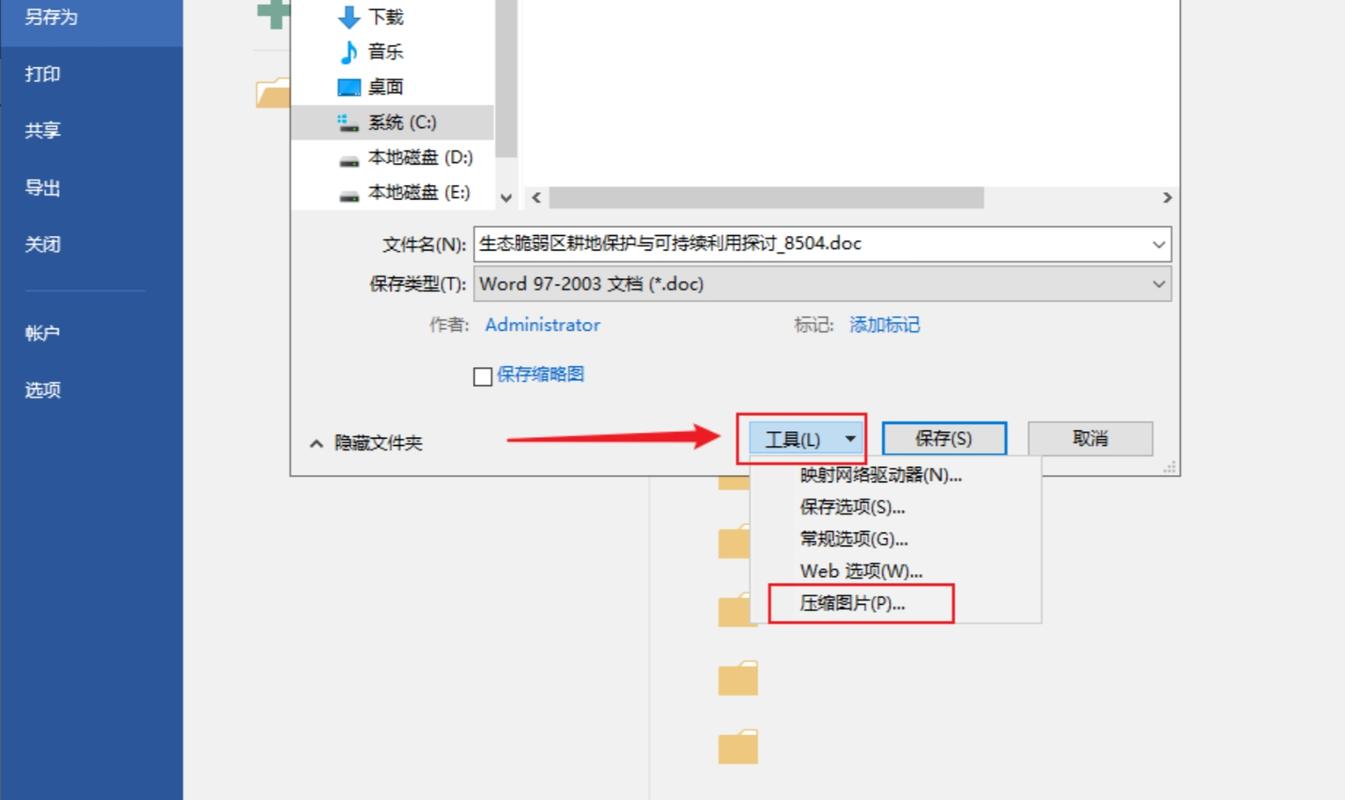Click the Music (音乐) note icon
The image size is (1345, 800).
pyautogui.click(x=349, y=52)
